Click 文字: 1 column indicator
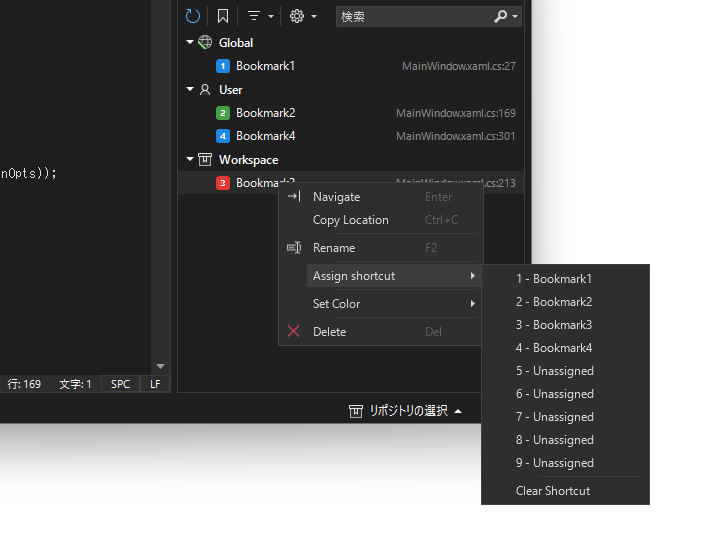The image size is (720, 540). point(75,384)
